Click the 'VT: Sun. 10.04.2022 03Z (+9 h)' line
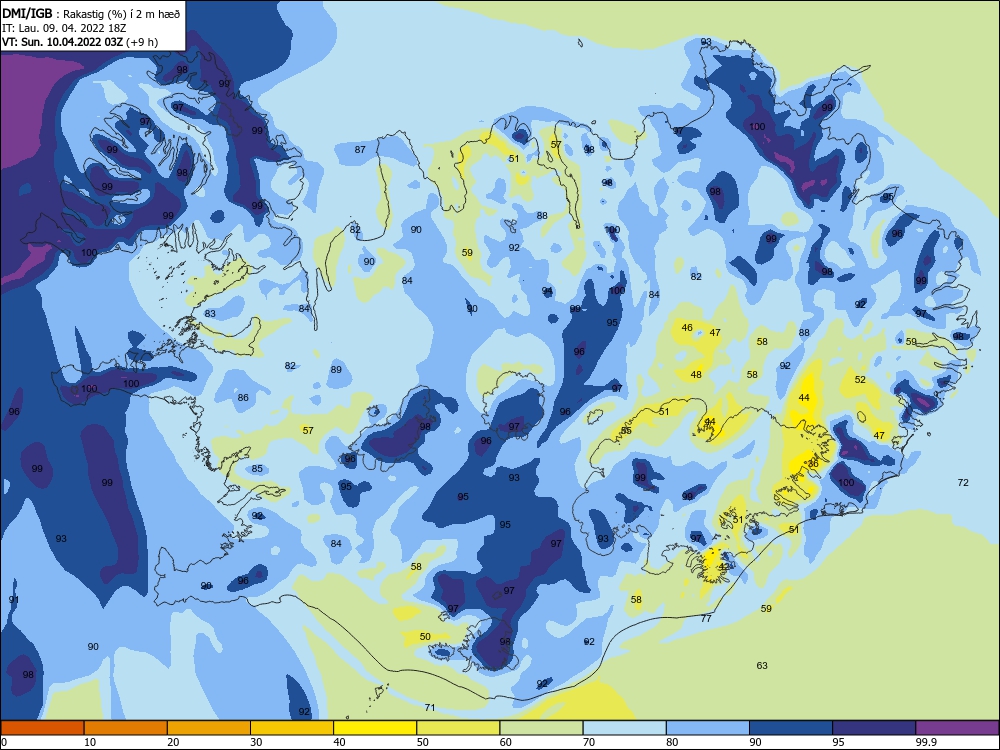The width and height of the screenshot is (1000, 750). [x=80, y=42]
